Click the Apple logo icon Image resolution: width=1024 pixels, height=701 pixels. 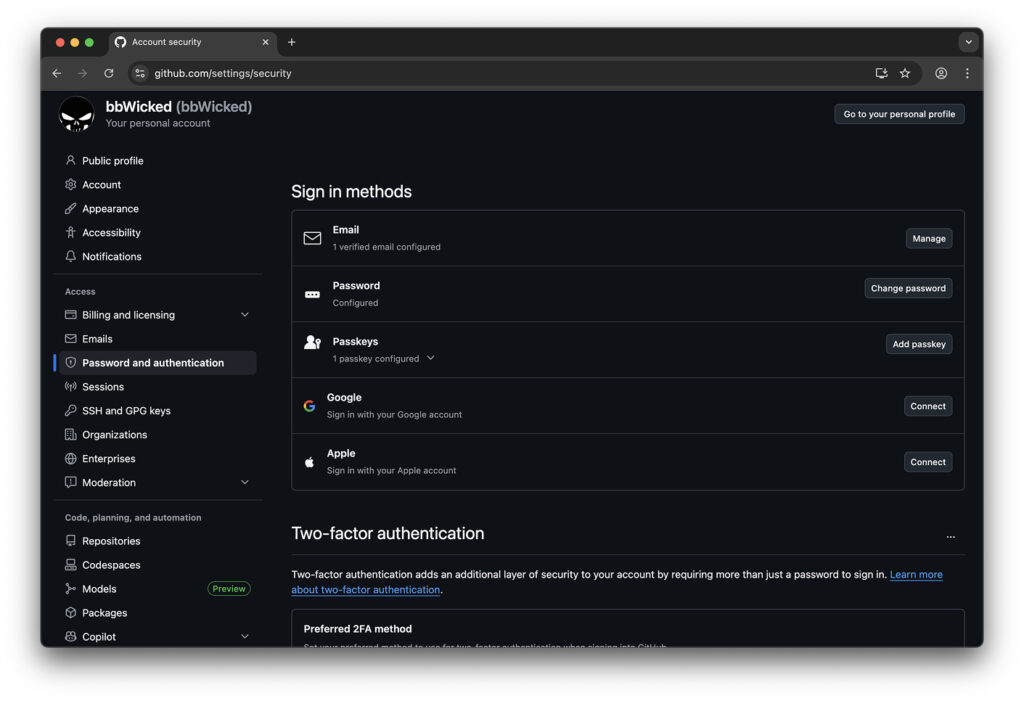tap(310, 462)
